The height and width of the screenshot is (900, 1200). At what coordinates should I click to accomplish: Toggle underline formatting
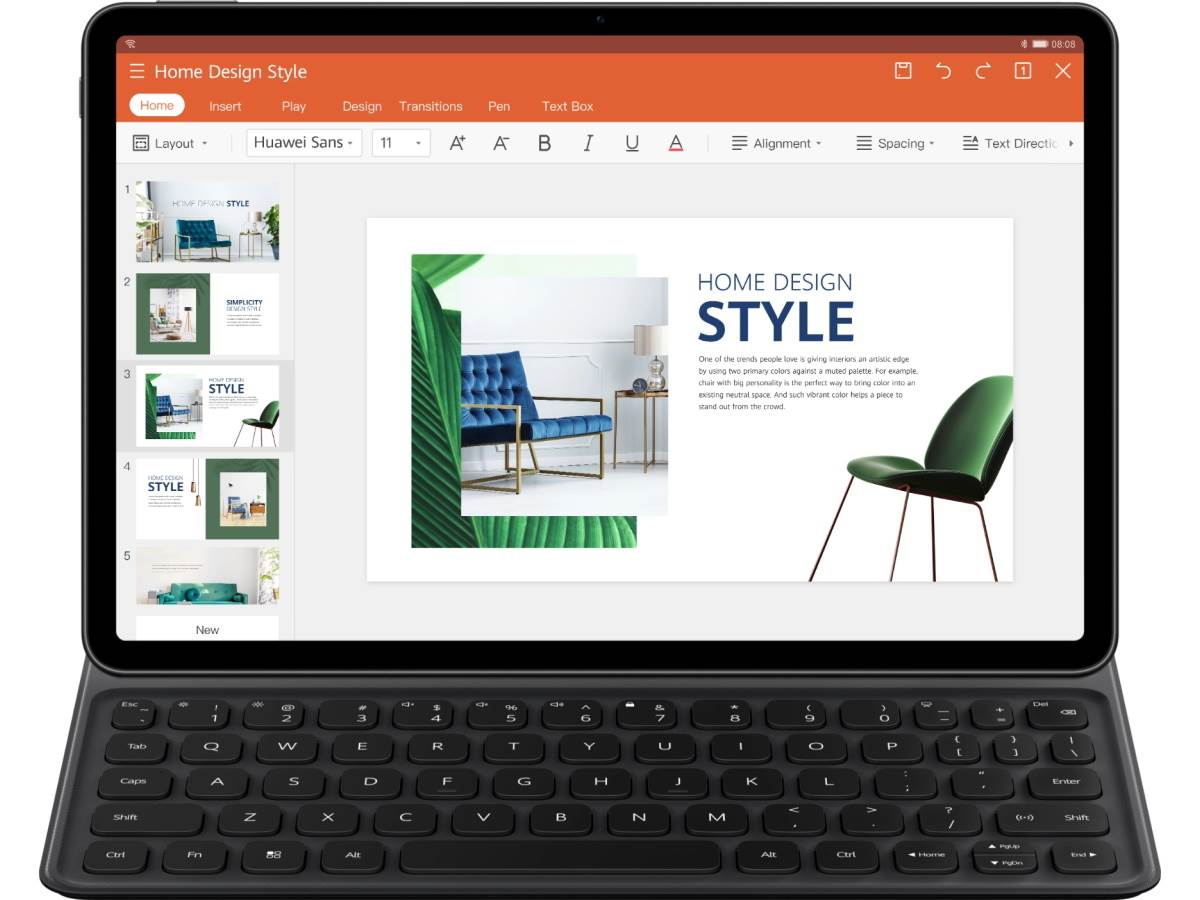pos(632,143)
